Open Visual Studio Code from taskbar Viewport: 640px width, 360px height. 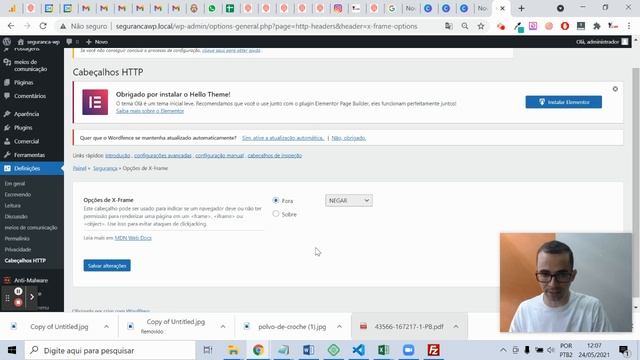click(359, 350)
